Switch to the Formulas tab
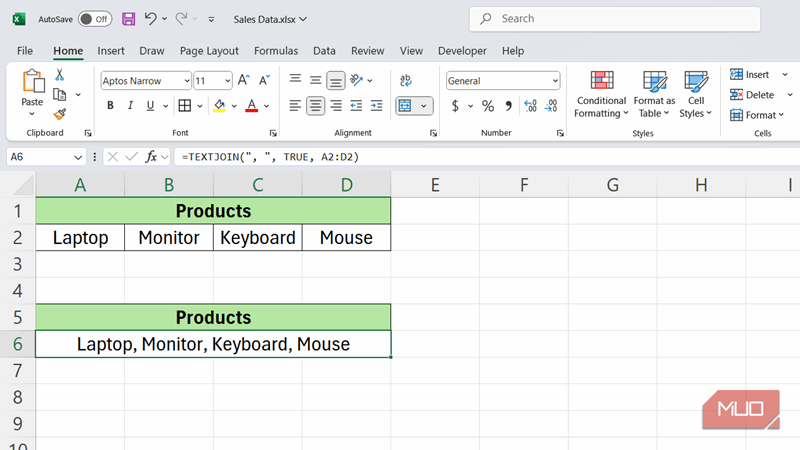The height and width of the screenshot is (450, 800). pos(276,51)
